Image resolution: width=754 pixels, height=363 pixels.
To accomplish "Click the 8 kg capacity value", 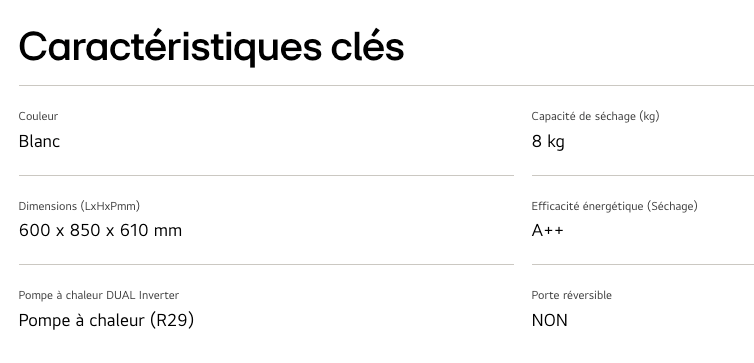I will 548,142.
